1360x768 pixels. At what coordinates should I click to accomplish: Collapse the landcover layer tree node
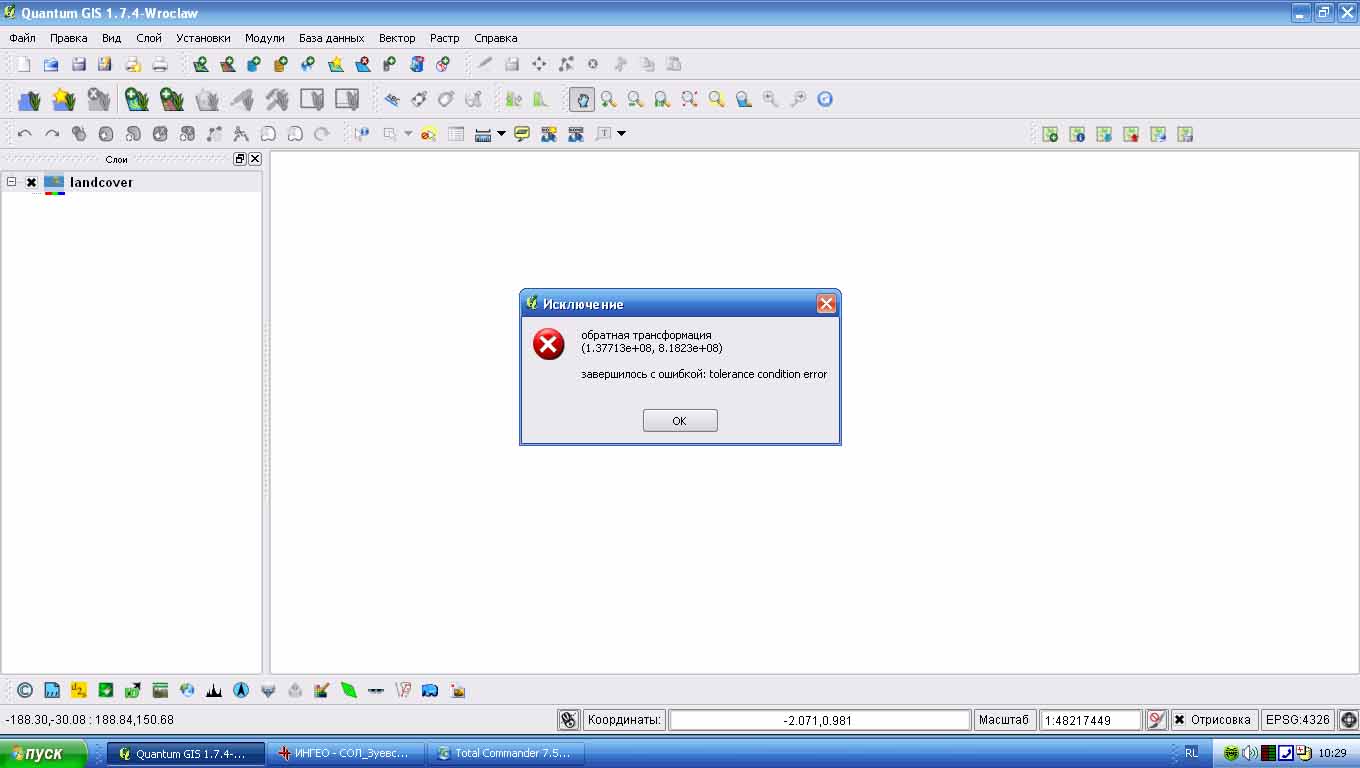pyautogui.click(x=11, y=182)
